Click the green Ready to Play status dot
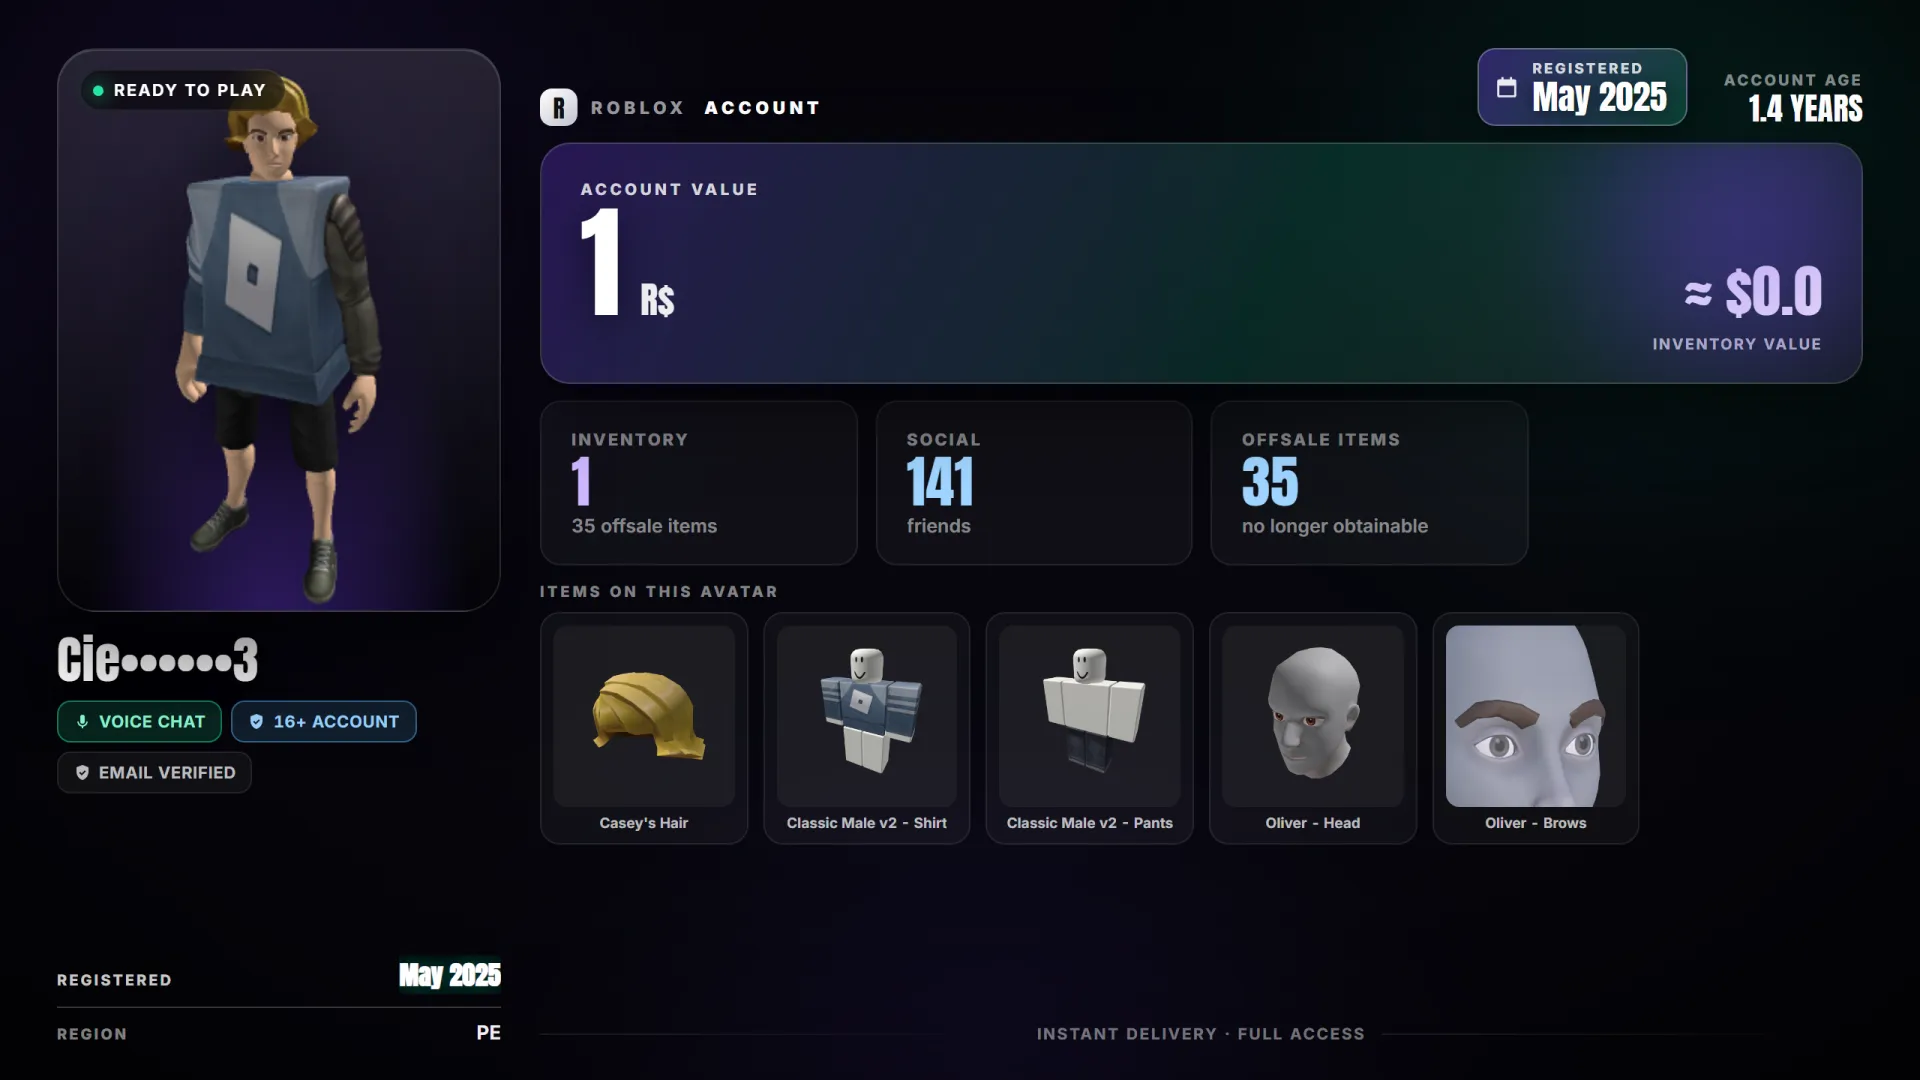 (98, 90)
